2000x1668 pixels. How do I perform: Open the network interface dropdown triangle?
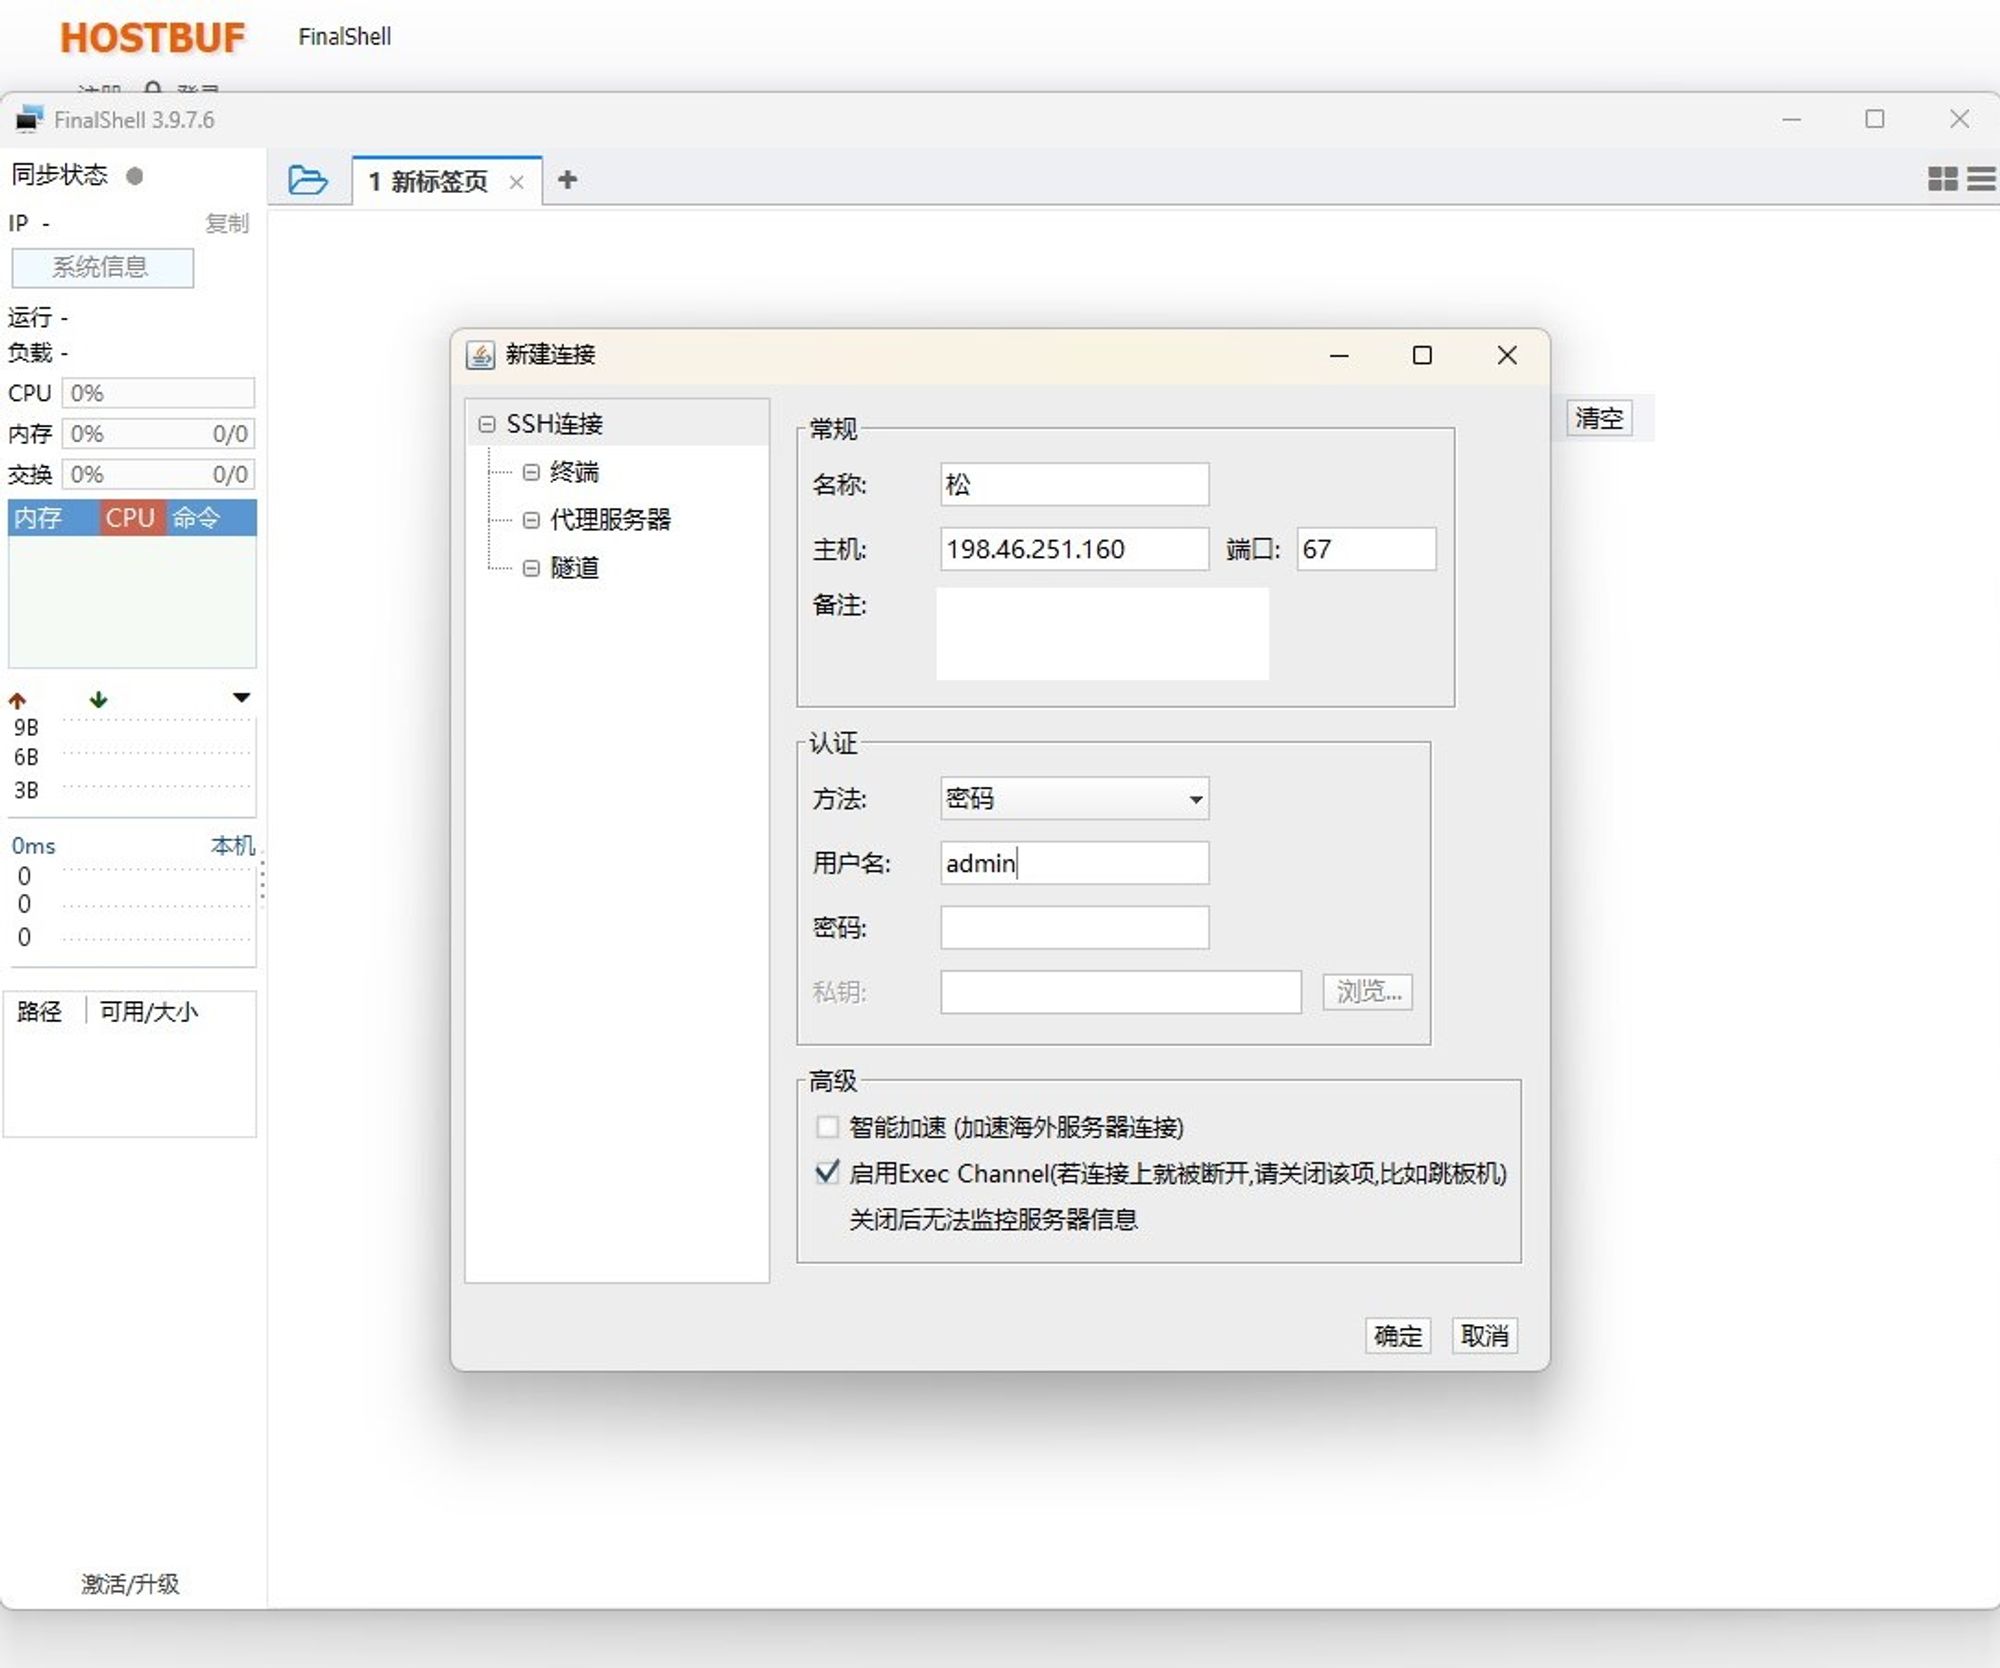(241, 697)
